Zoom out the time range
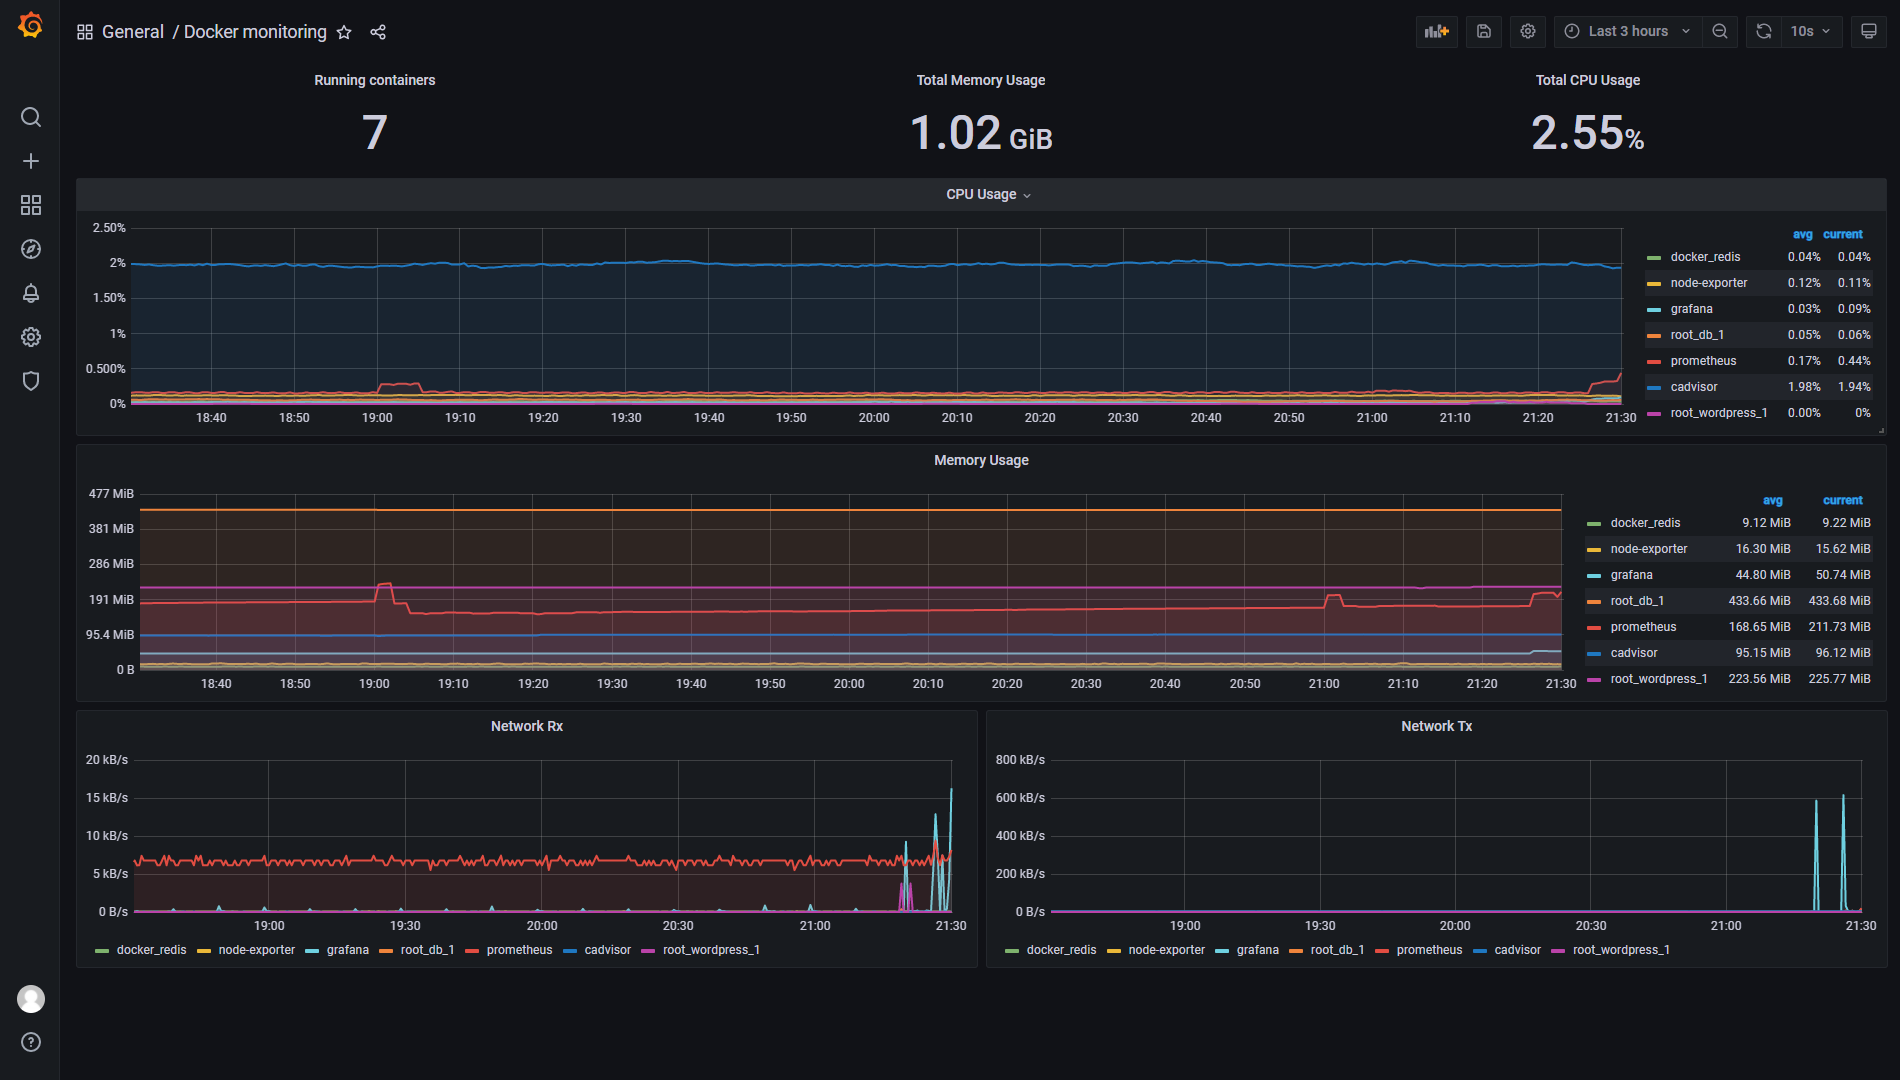This screenshot has width=1900, height=1080. pos(1720,31)
